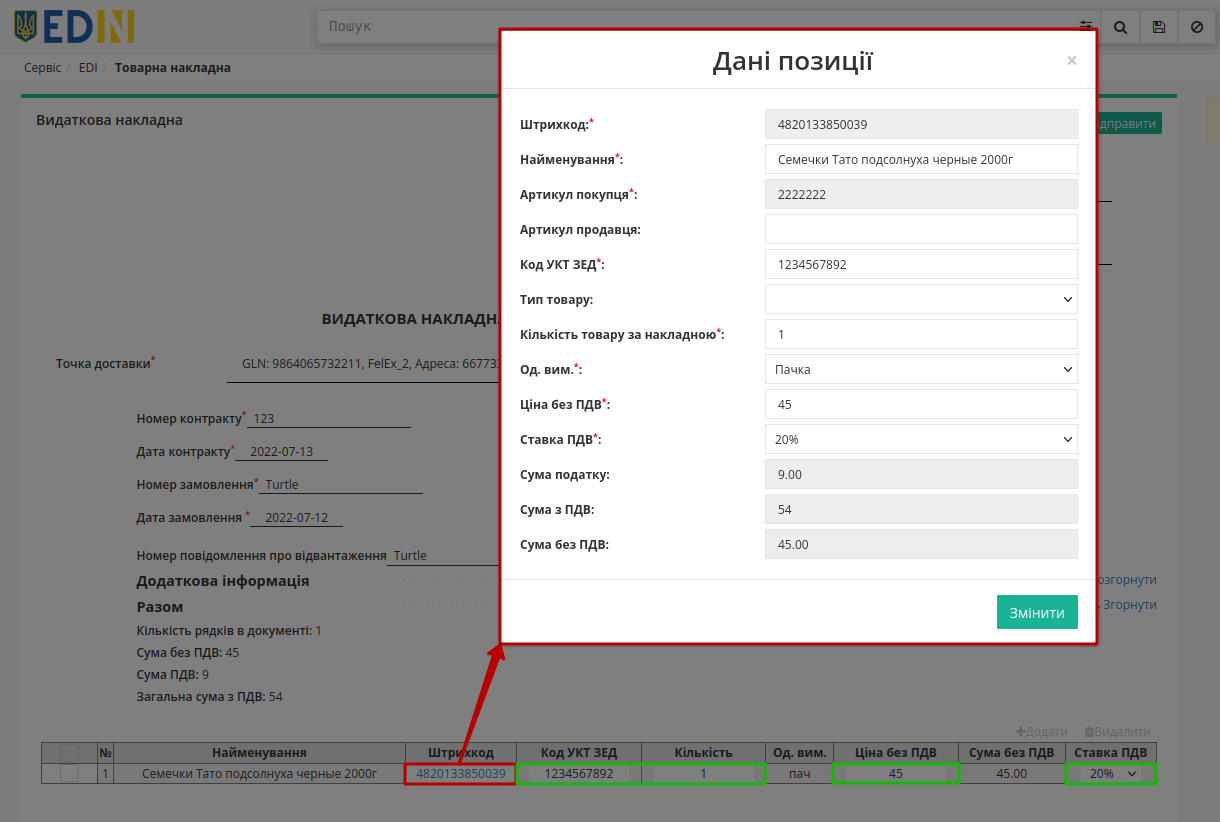The image size is (1220, 822).
Task: Open the Ставка ПДВ 20% dropdown in table row
Action: pyautogui.click(x=1111, y=774)
